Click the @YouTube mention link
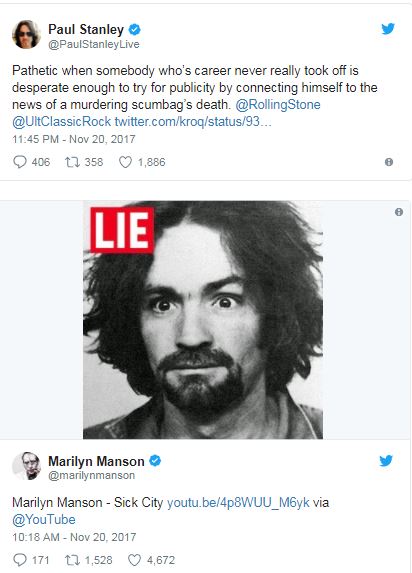Viewport: 412px width, 573px height. pyautogui.click(x=44, y=519)
